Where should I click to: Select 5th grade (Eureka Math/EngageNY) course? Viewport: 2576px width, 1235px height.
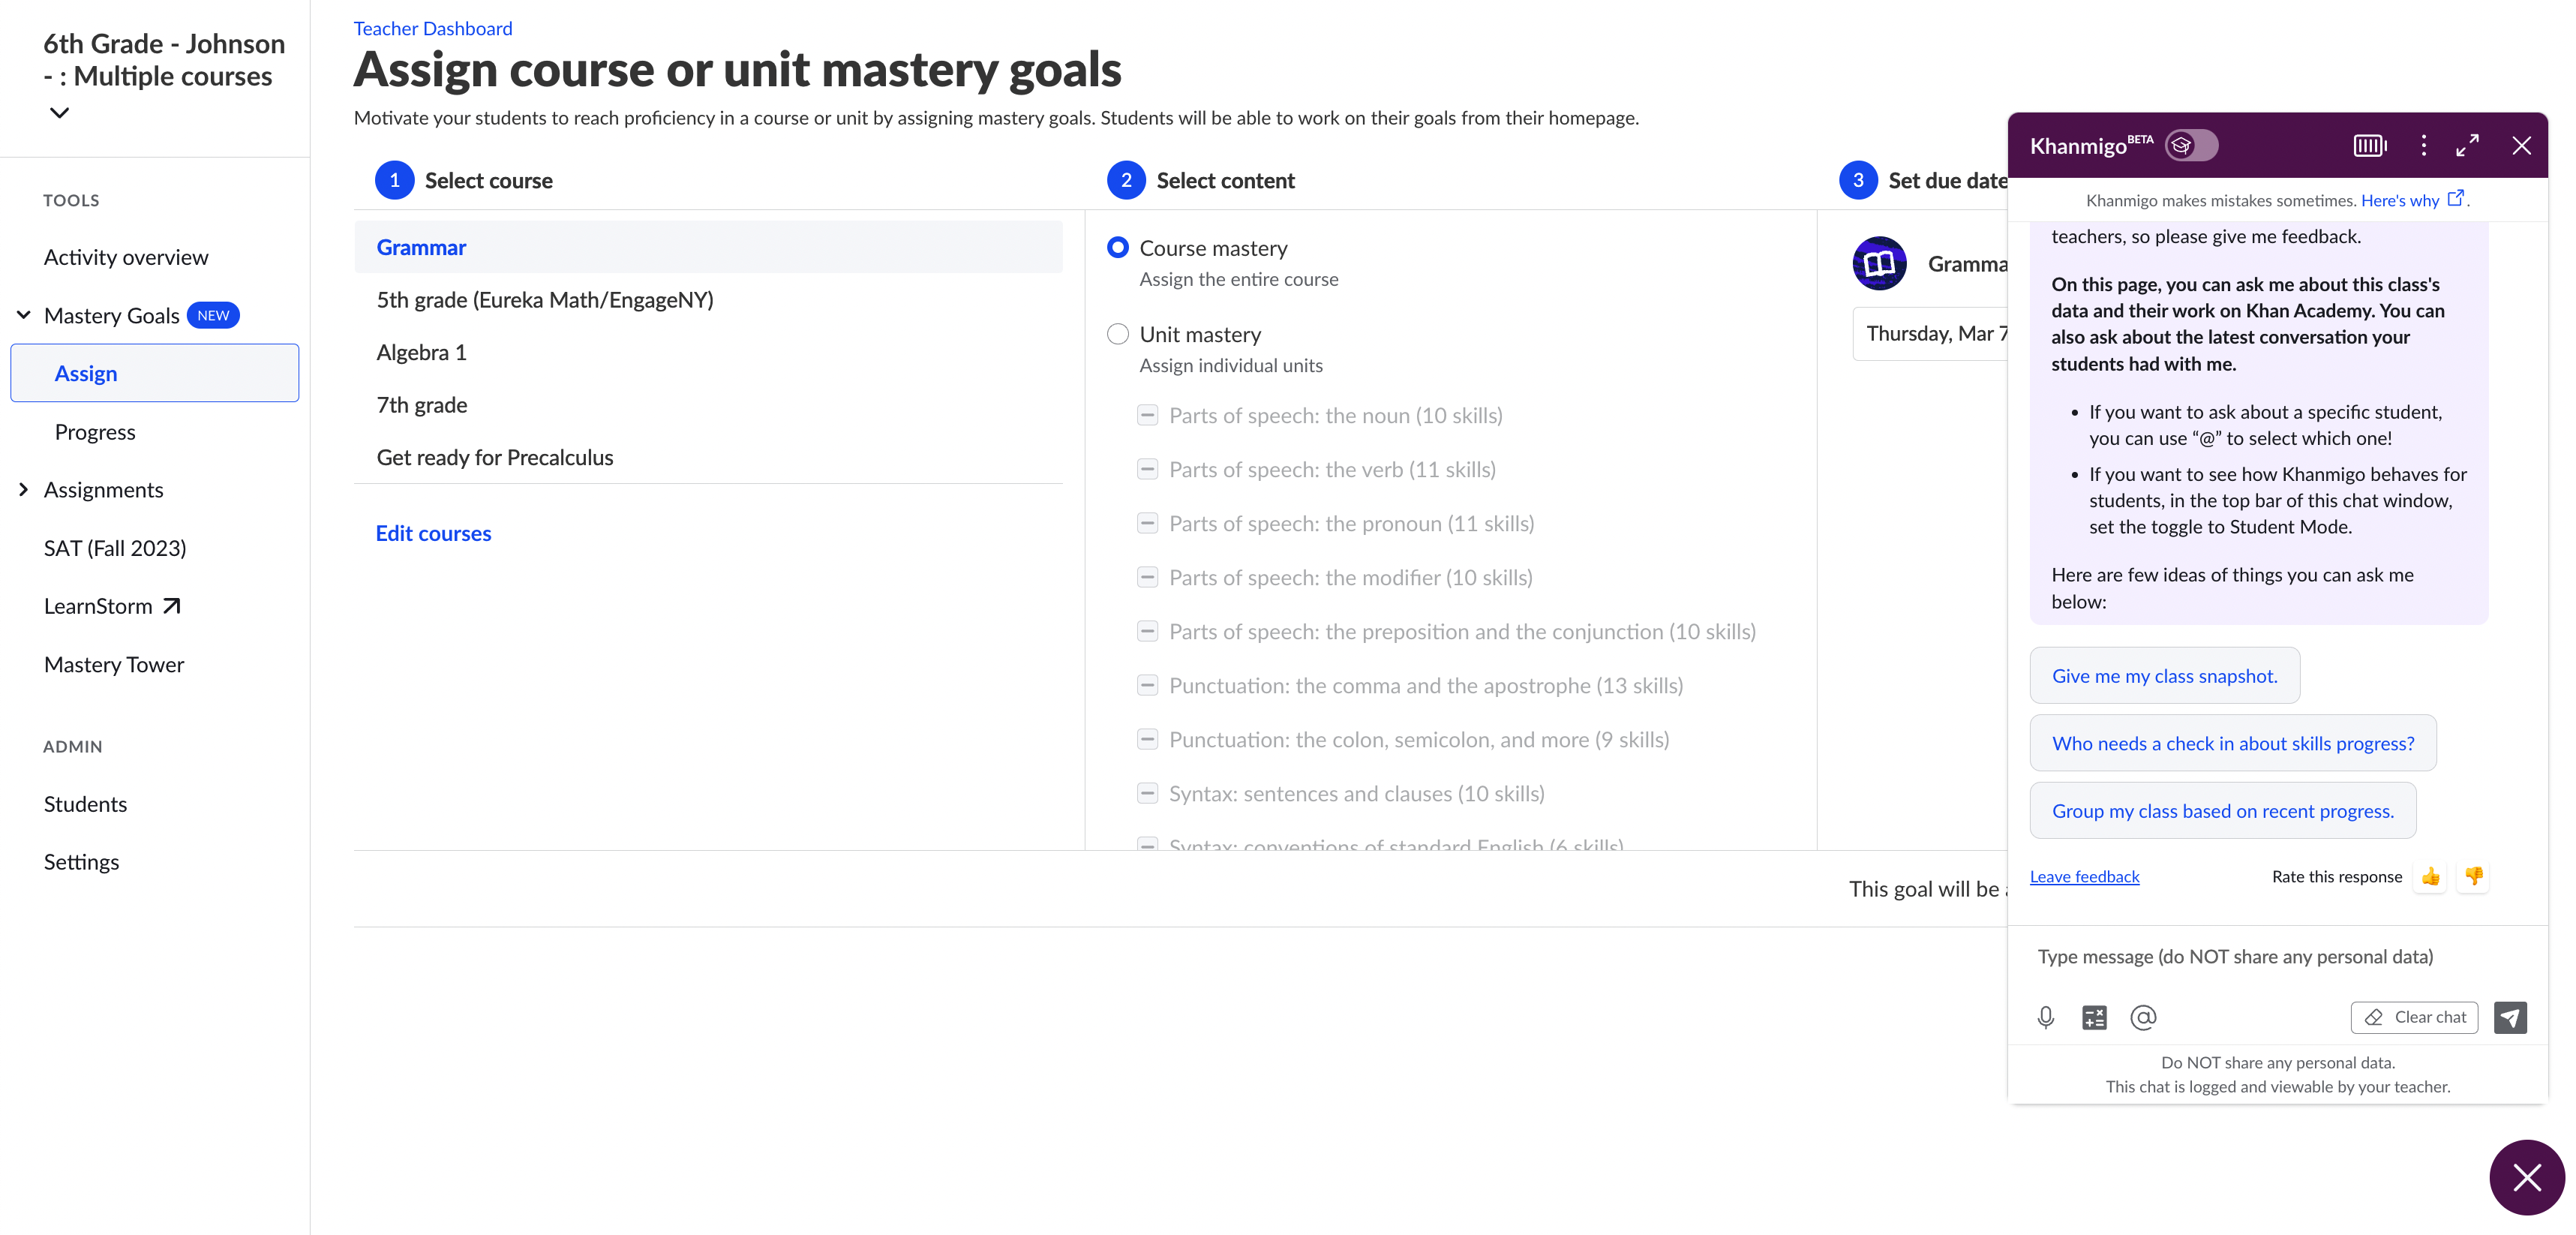tap(708, 299)
